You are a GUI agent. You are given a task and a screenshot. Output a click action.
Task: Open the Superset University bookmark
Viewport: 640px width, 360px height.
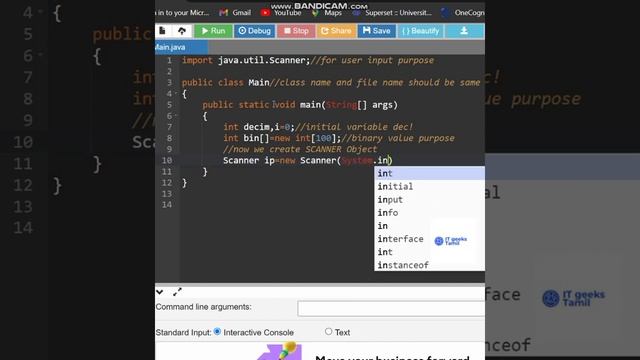[x=392, y=13]
